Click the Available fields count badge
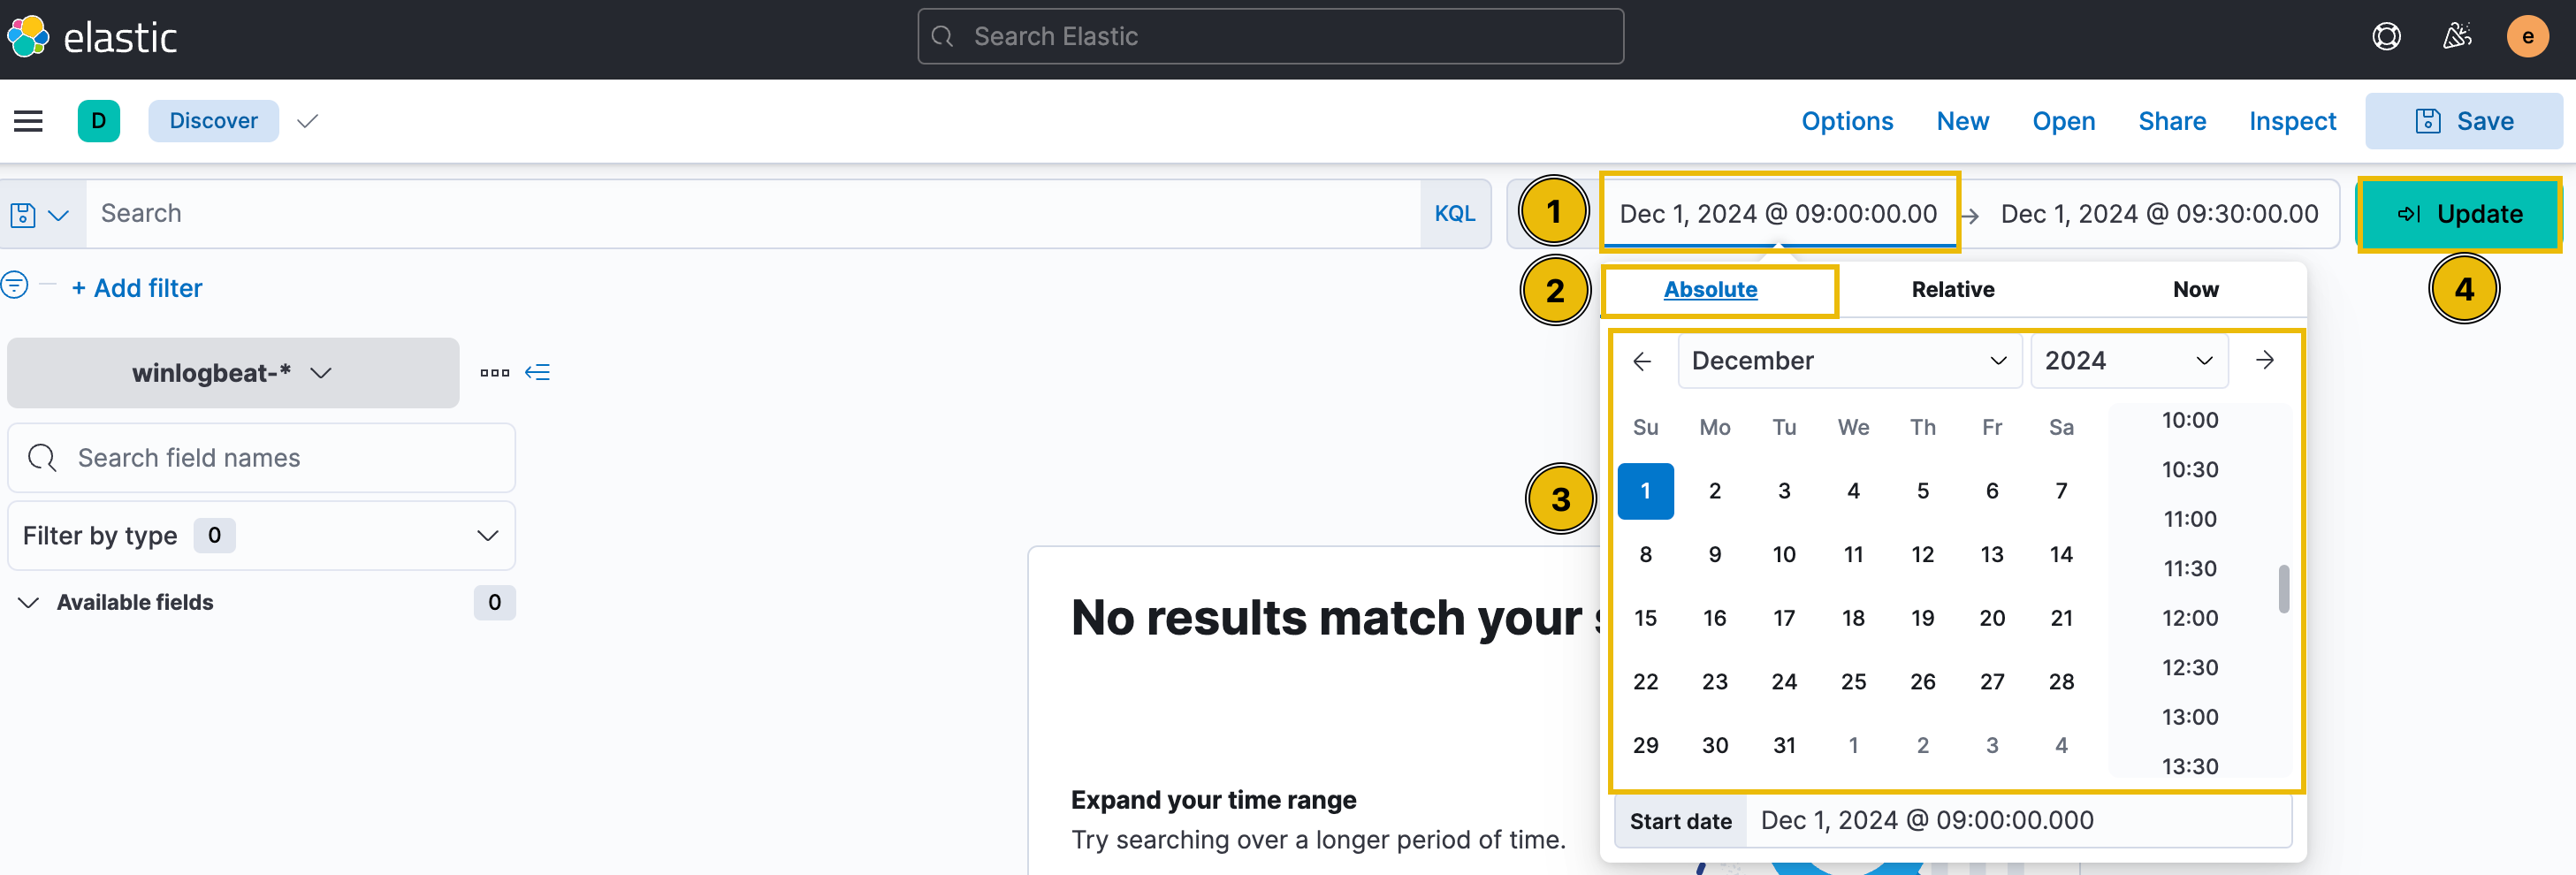Viewport: 2576px width, 875px height. click(494, 603)
